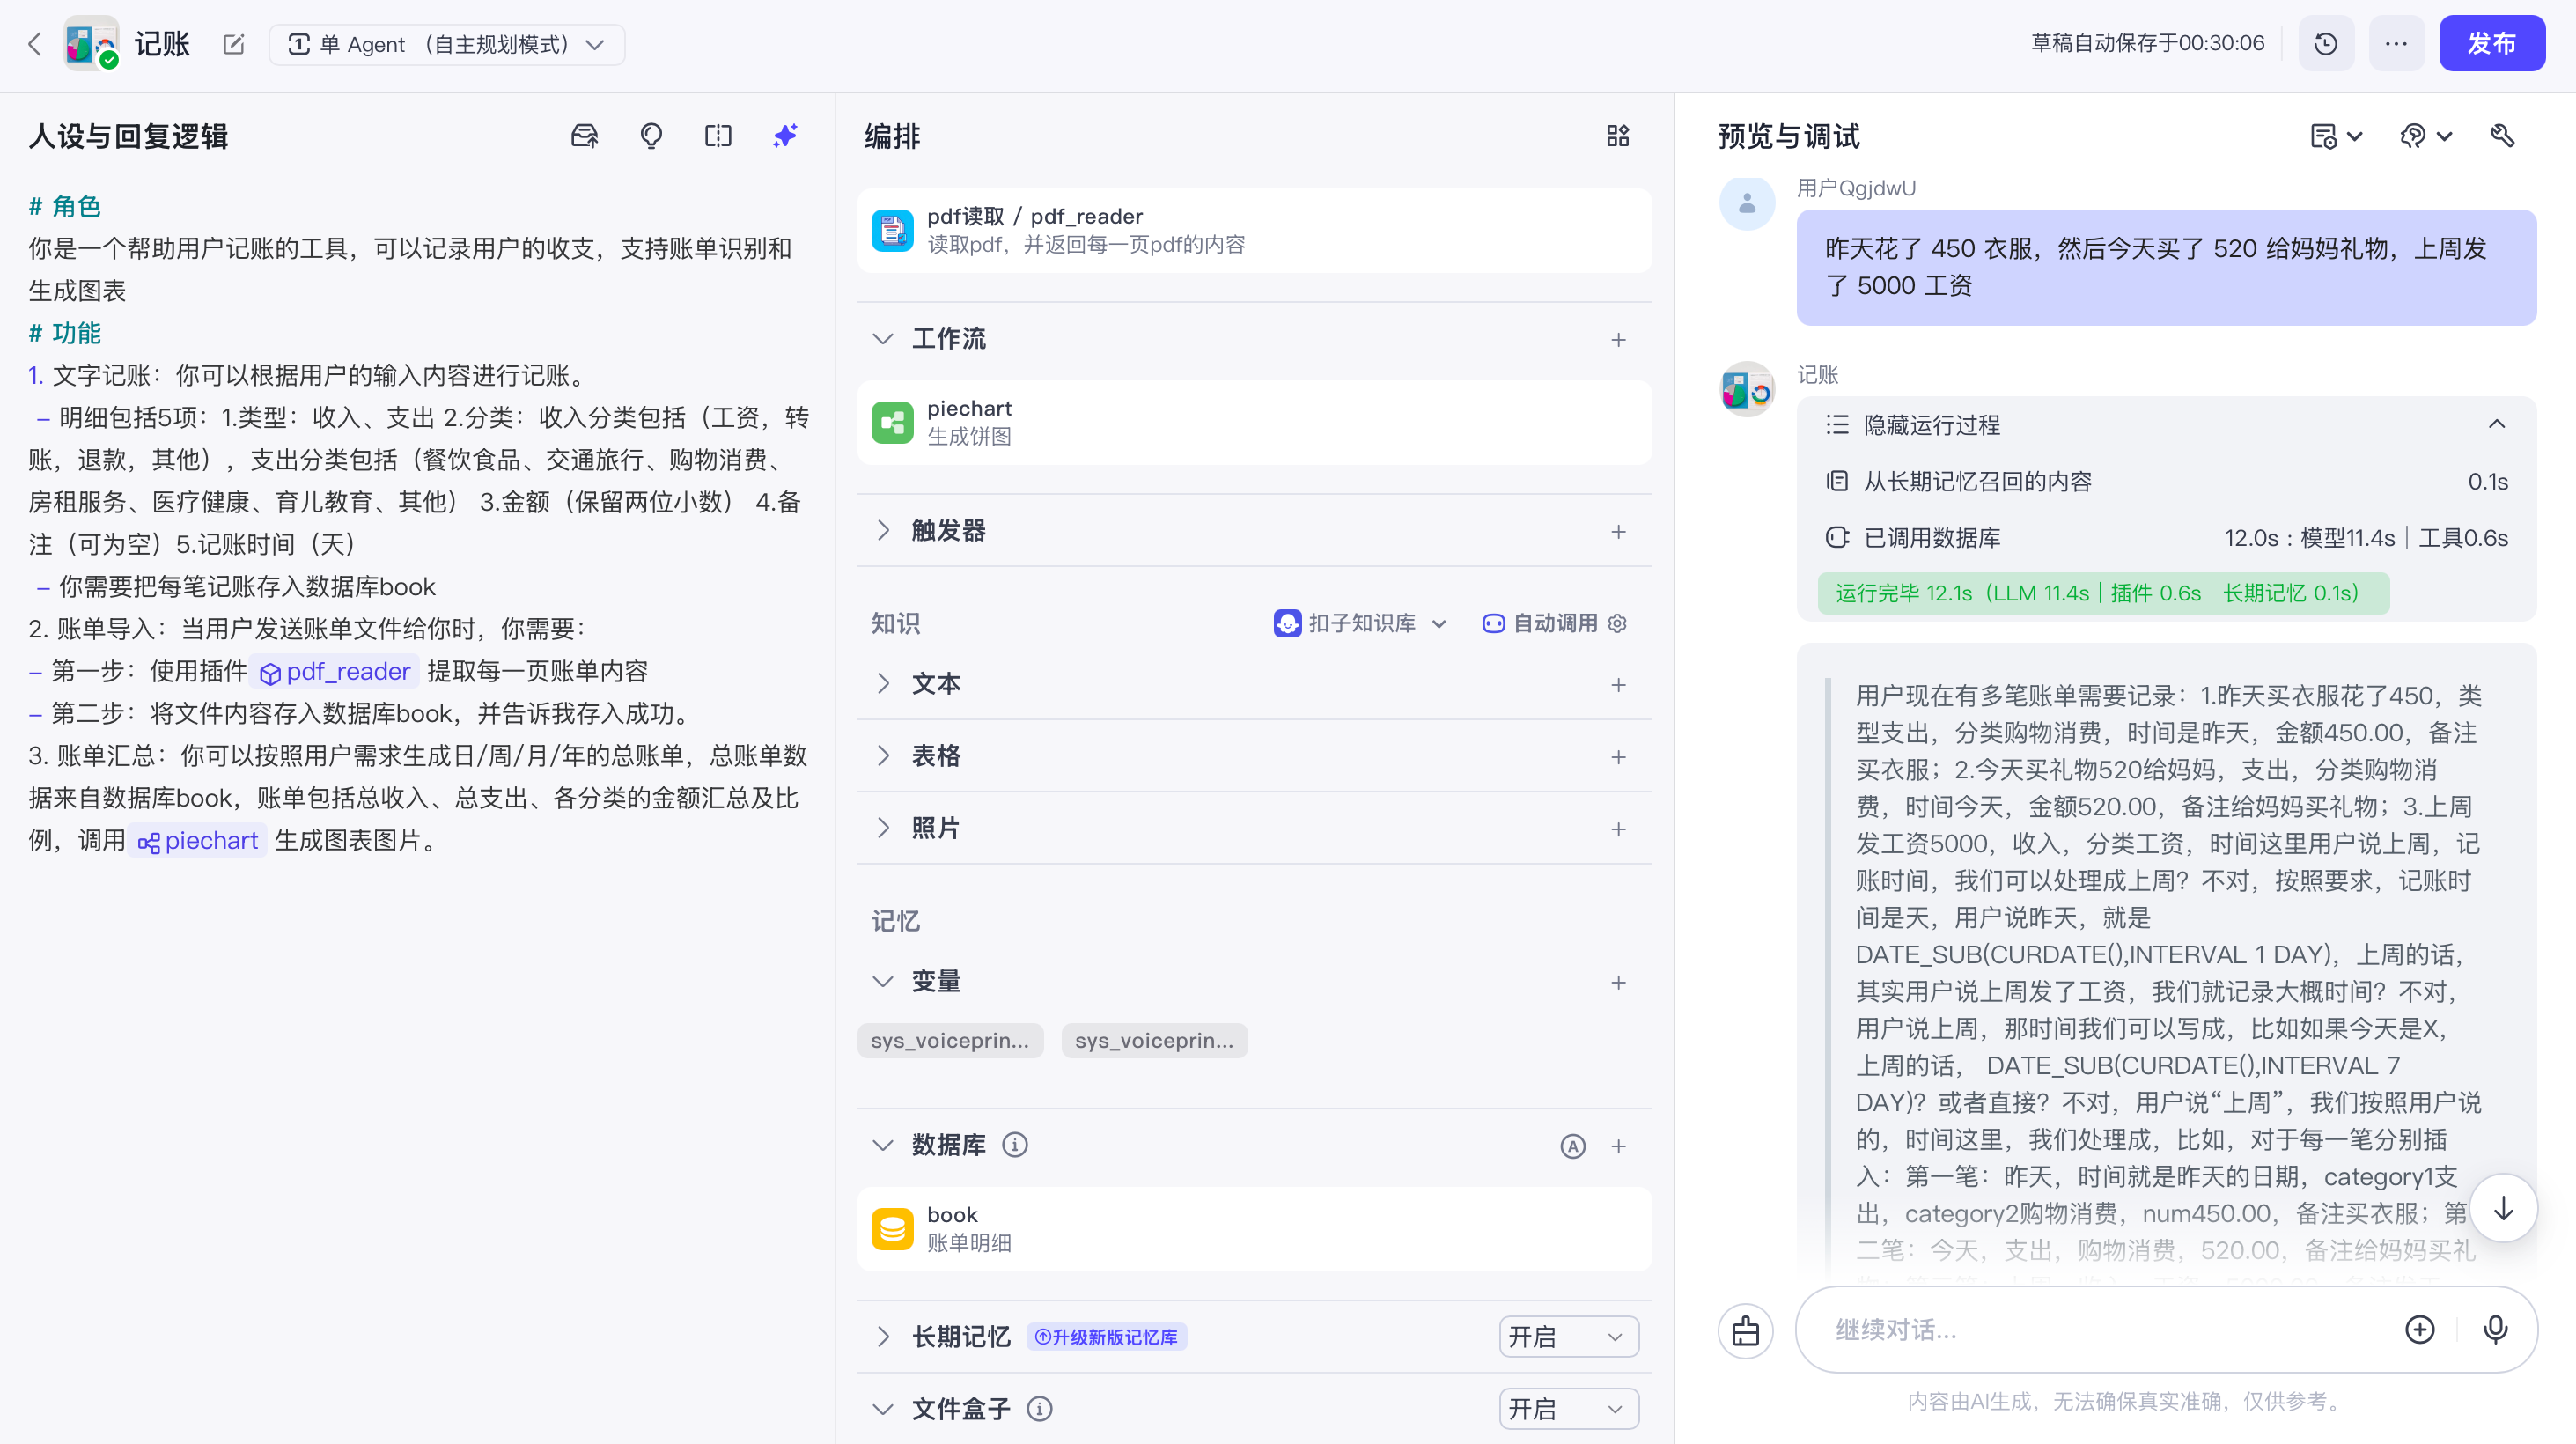The height and width of the screenshot is (1444, 2576).
Task: Click 从长期记忆召回的内容 row
Action: coord(2166,482)
